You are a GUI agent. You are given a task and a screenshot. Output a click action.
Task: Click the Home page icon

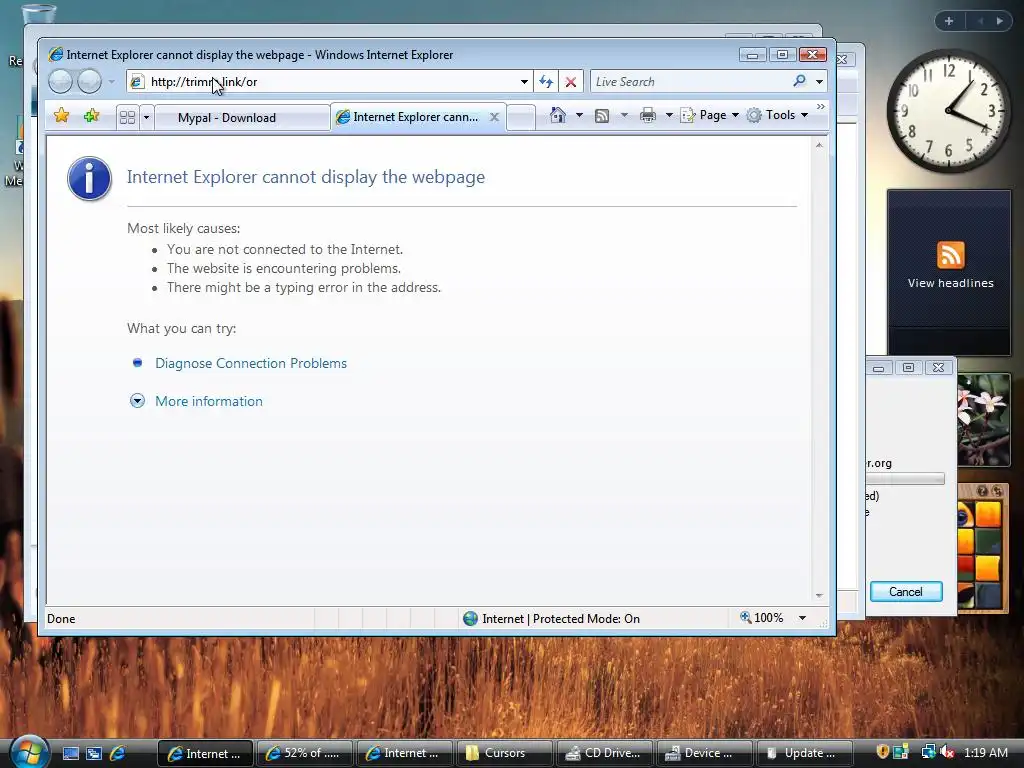pyautogui.click(x=558, y=115)
